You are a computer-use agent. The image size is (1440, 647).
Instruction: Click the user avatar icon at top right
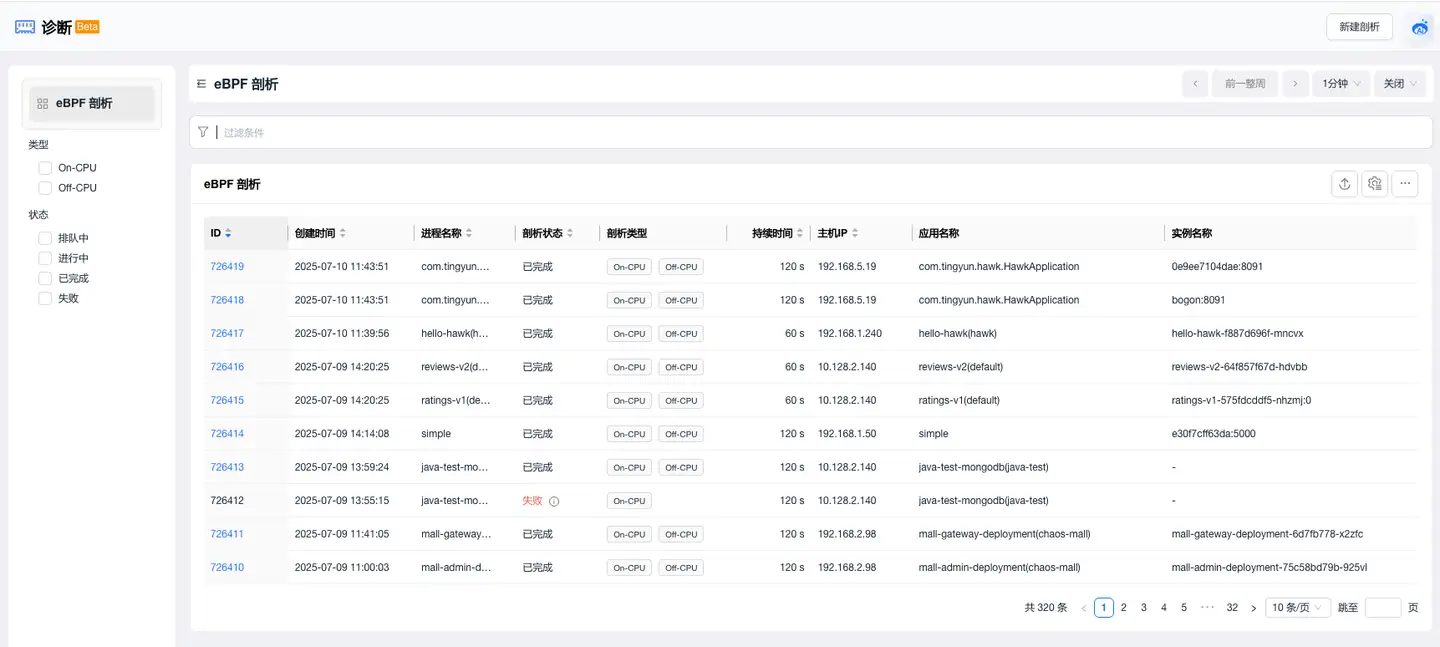coord(1419,27)
